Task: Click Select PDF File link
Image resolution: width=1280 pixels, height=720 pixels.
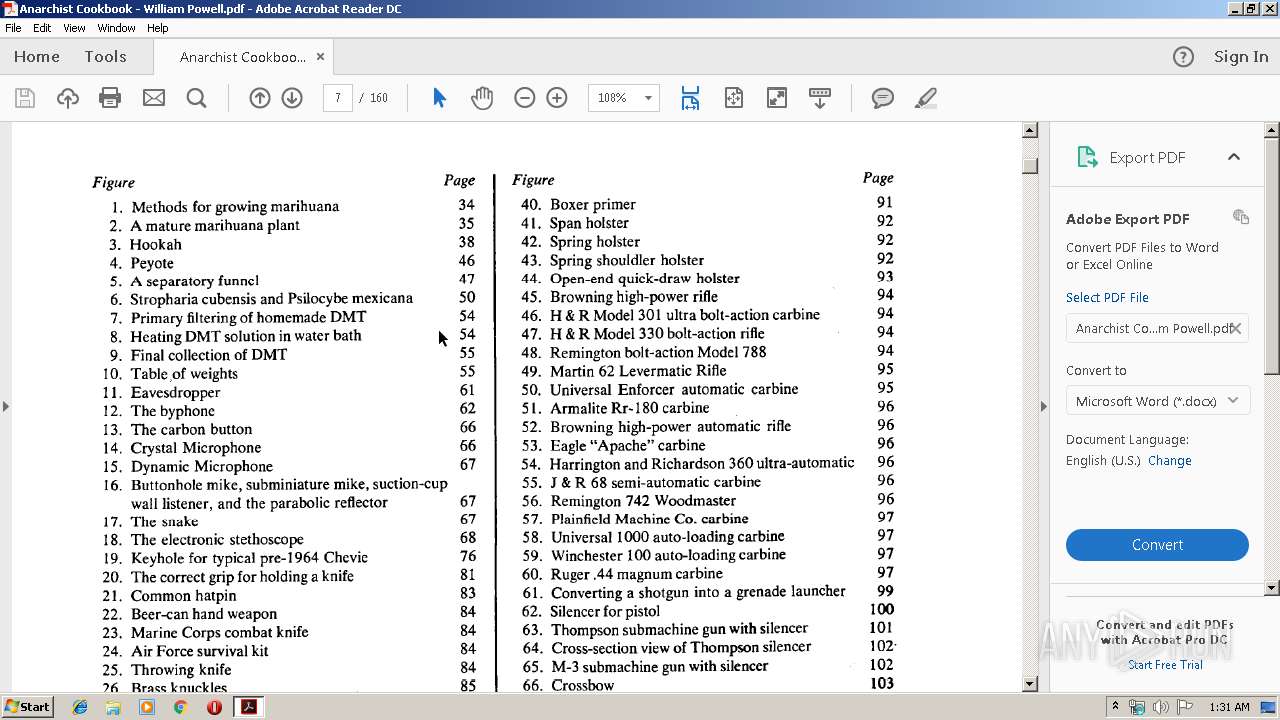Action: pos(1107,298)
